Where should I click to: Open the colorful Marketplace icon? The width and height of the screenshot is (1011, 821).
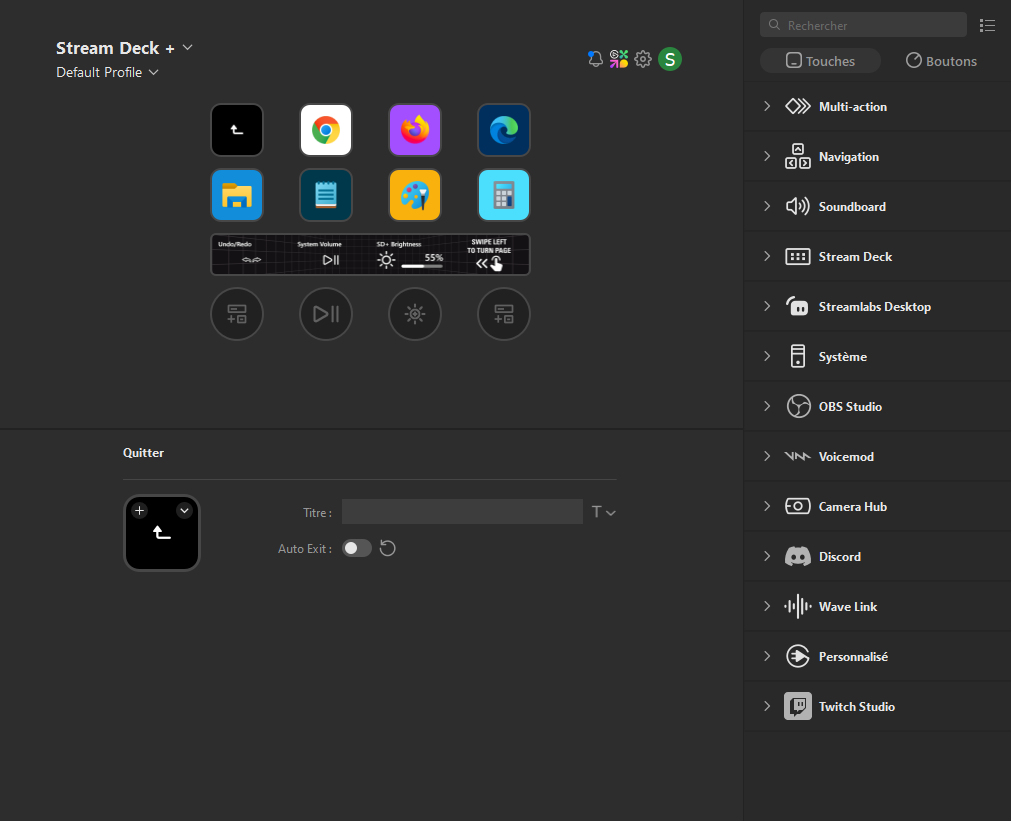[x=619, y=59]
